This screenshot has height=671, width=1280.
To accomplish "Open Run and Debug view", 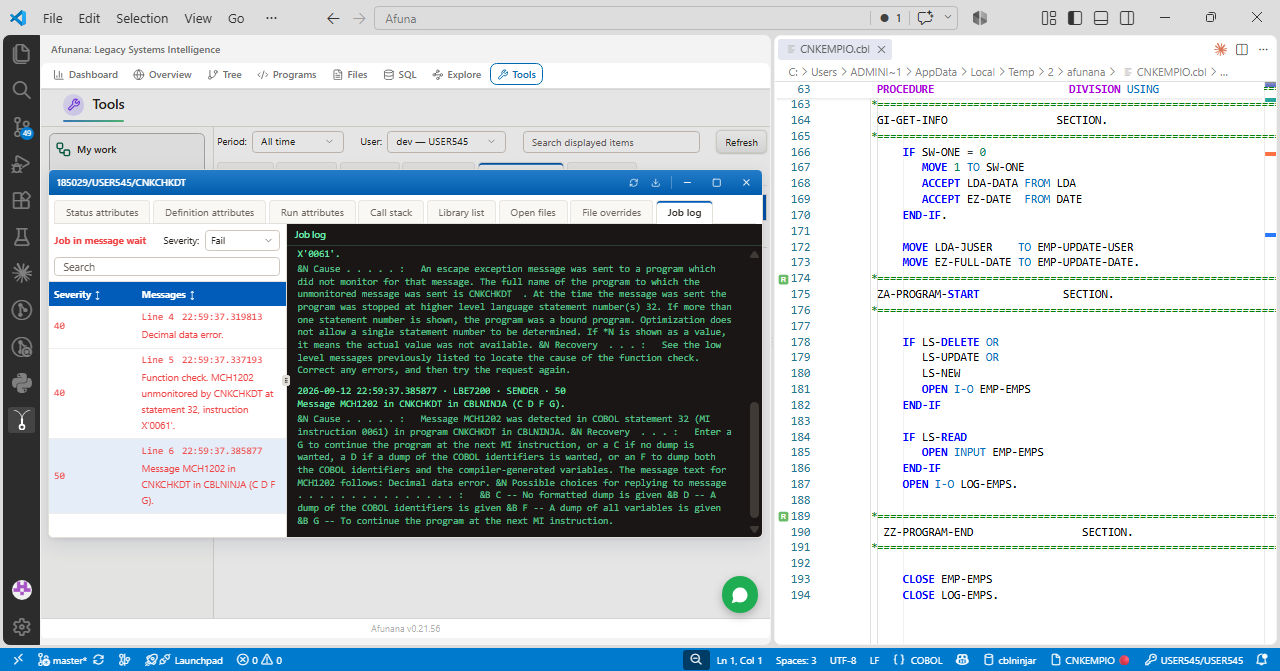I will (21, 164).
